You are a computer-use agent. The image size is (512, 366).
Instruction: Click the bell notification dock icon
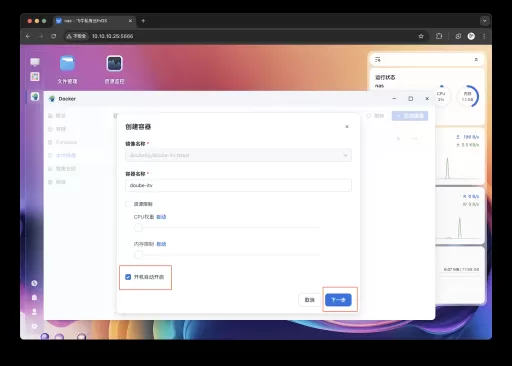(34, 297)
